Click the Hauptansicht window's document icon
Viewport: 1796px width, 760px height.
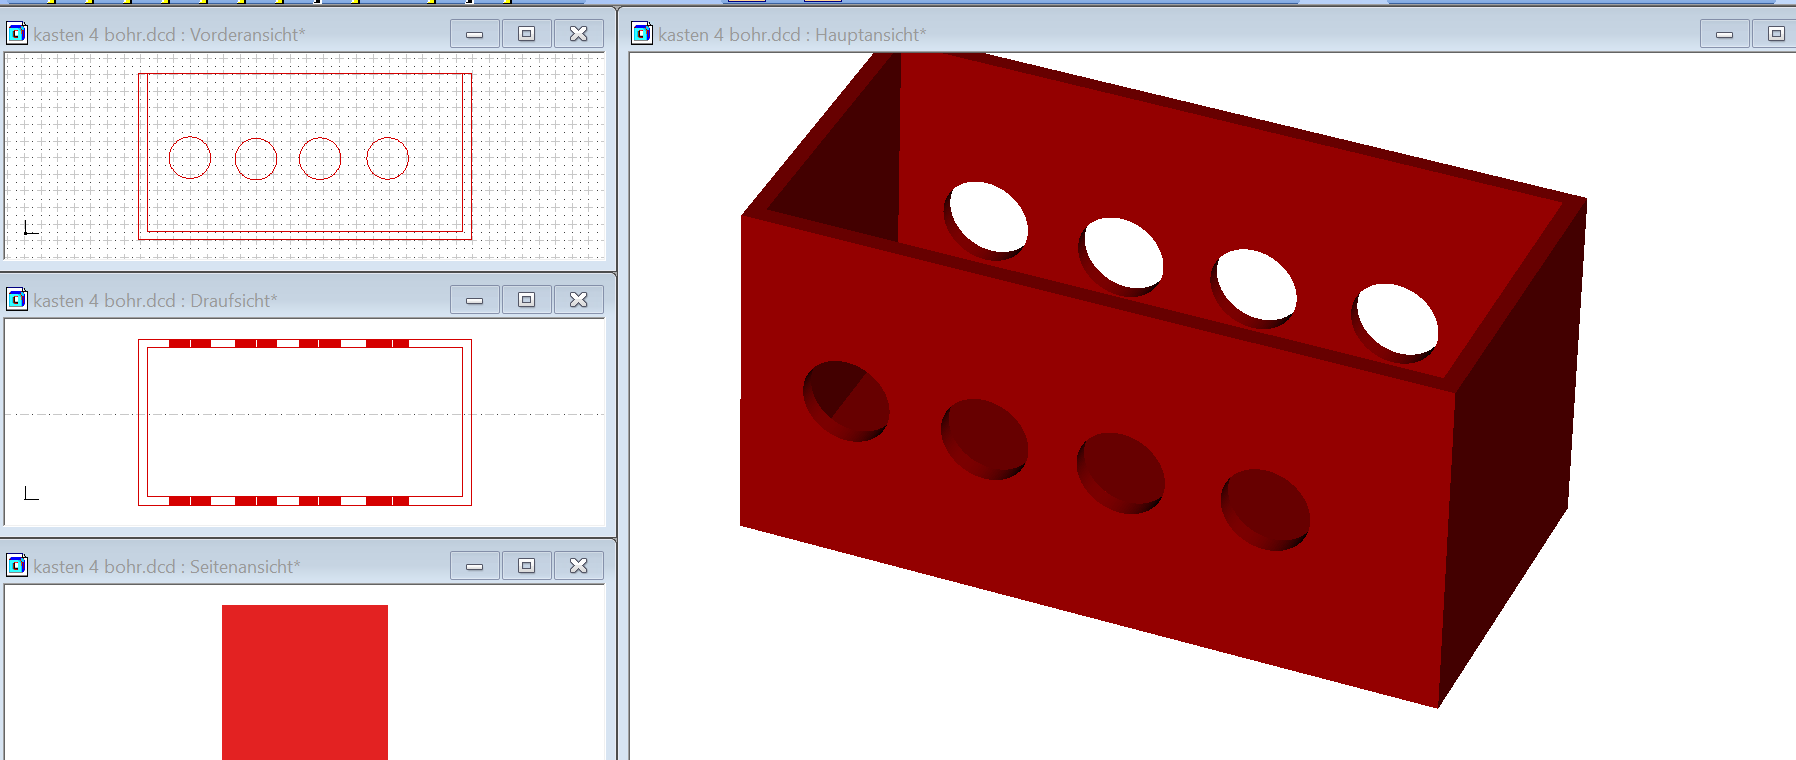point(642,34)
